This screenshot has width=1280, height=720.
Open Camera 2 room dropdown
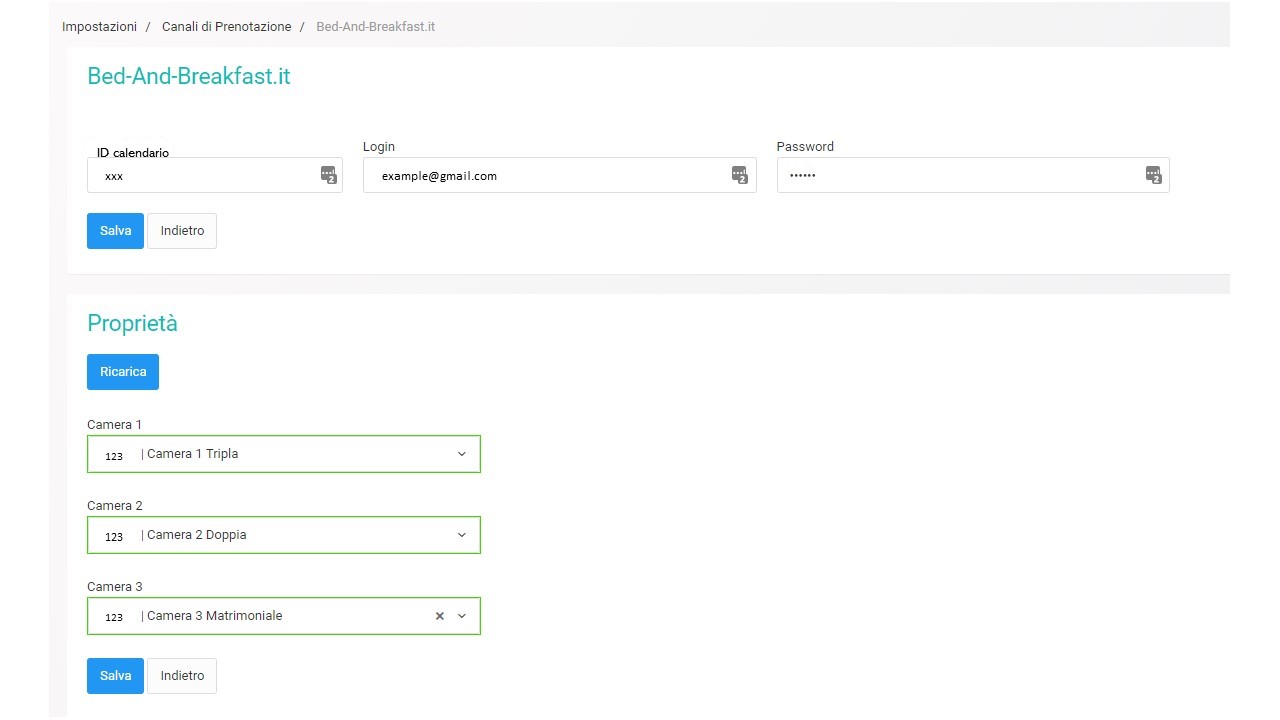click(x=284, y=535)
